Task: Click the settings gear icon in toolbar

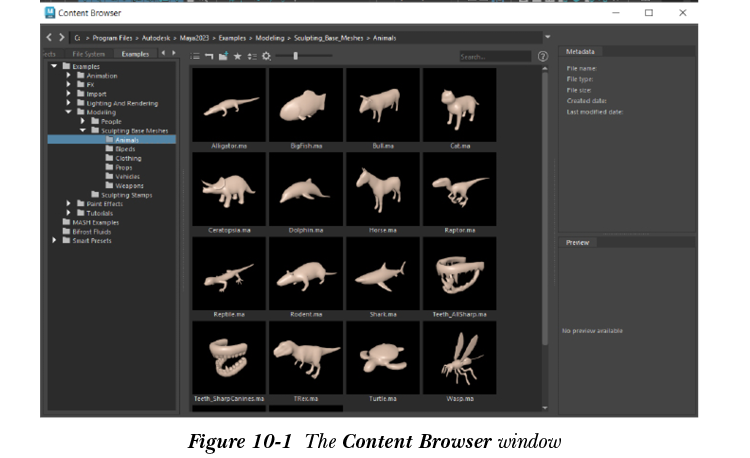Action: (266, 57)
